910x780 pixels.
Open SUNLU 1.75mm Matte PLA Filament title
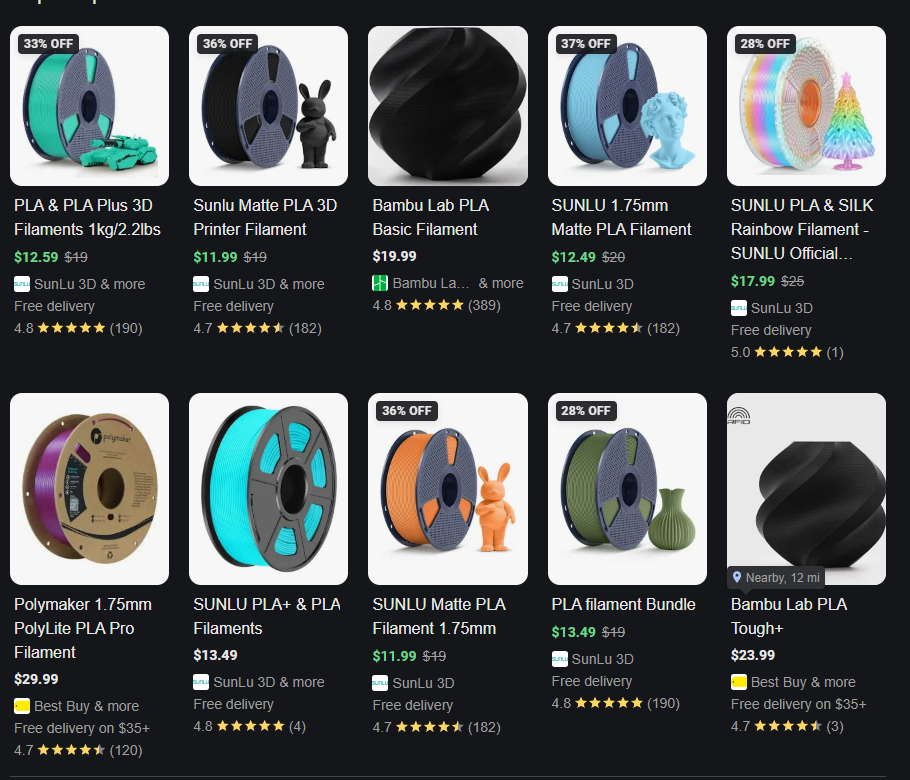click(621, 217)
